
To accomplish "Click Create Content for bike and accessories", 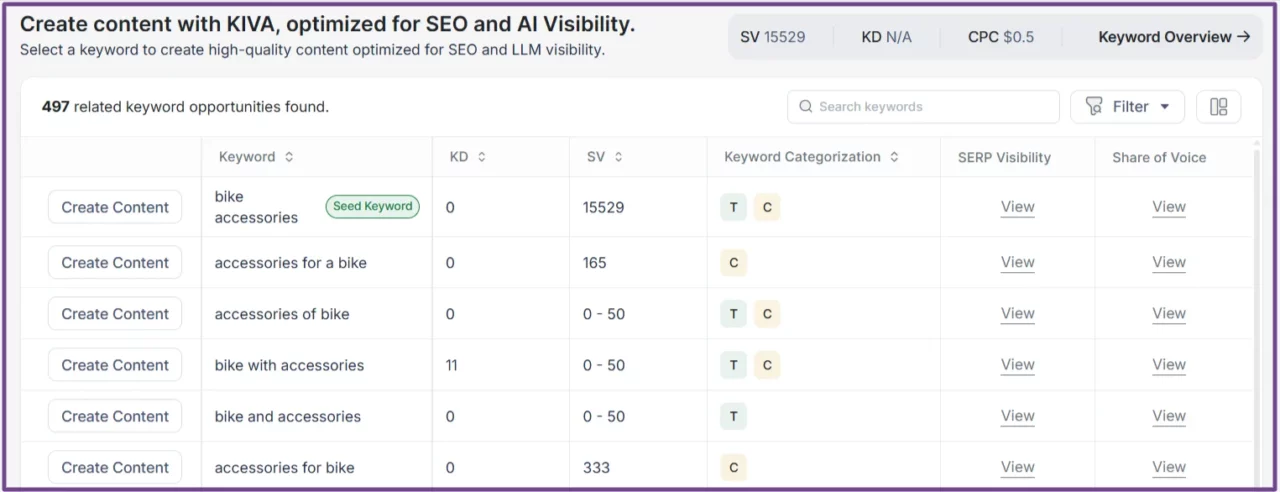I will click(x=115, y=417).
